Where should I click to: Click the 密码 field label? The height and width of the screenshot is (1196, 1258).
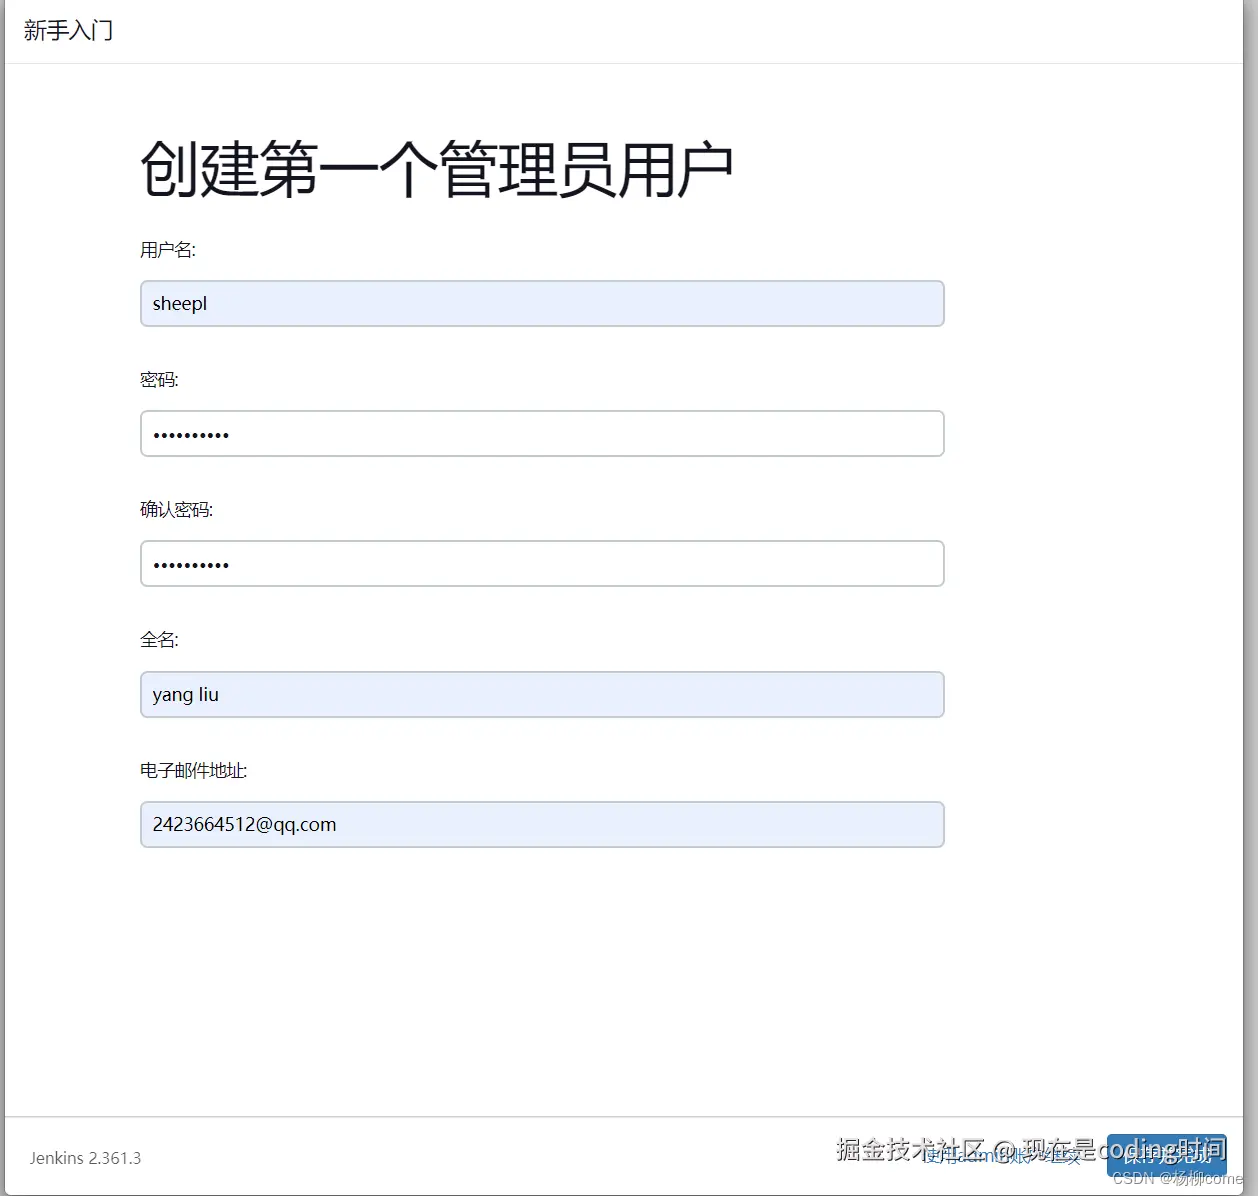tap(159, 379)
